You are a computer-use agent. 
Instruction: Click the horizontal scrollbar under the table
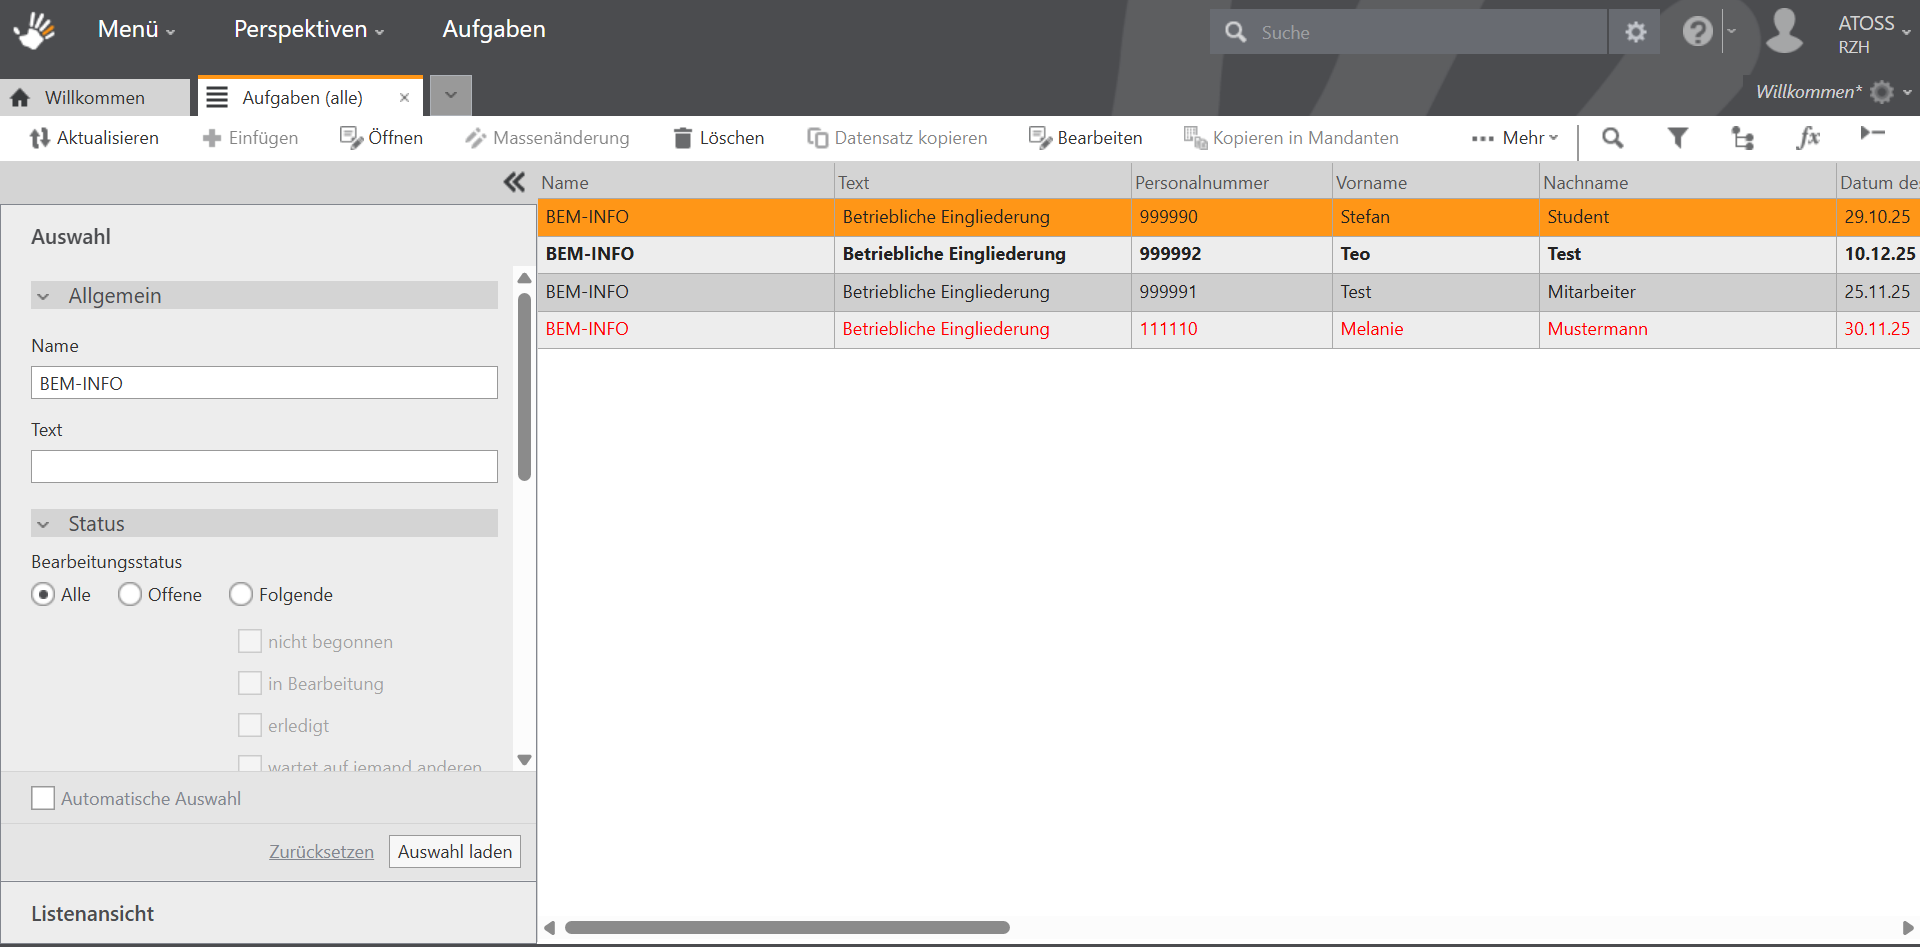point(787,928)
